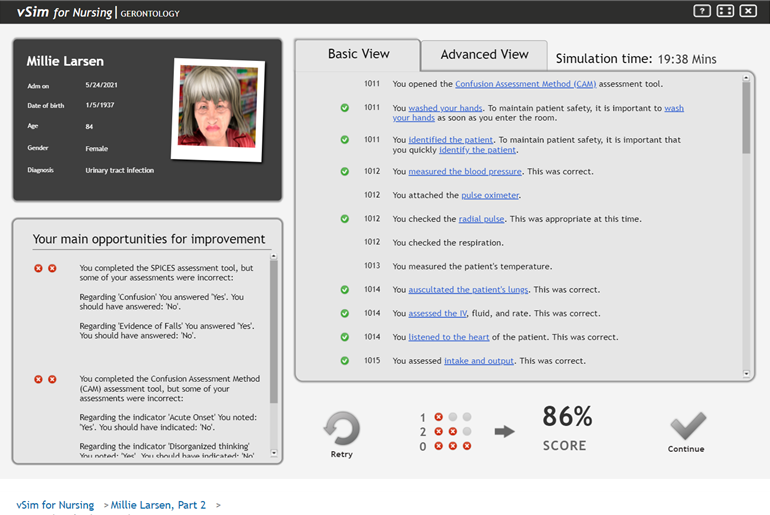
Task: Open the 'assessed the IV' link
Action: (x=437, y=313)
